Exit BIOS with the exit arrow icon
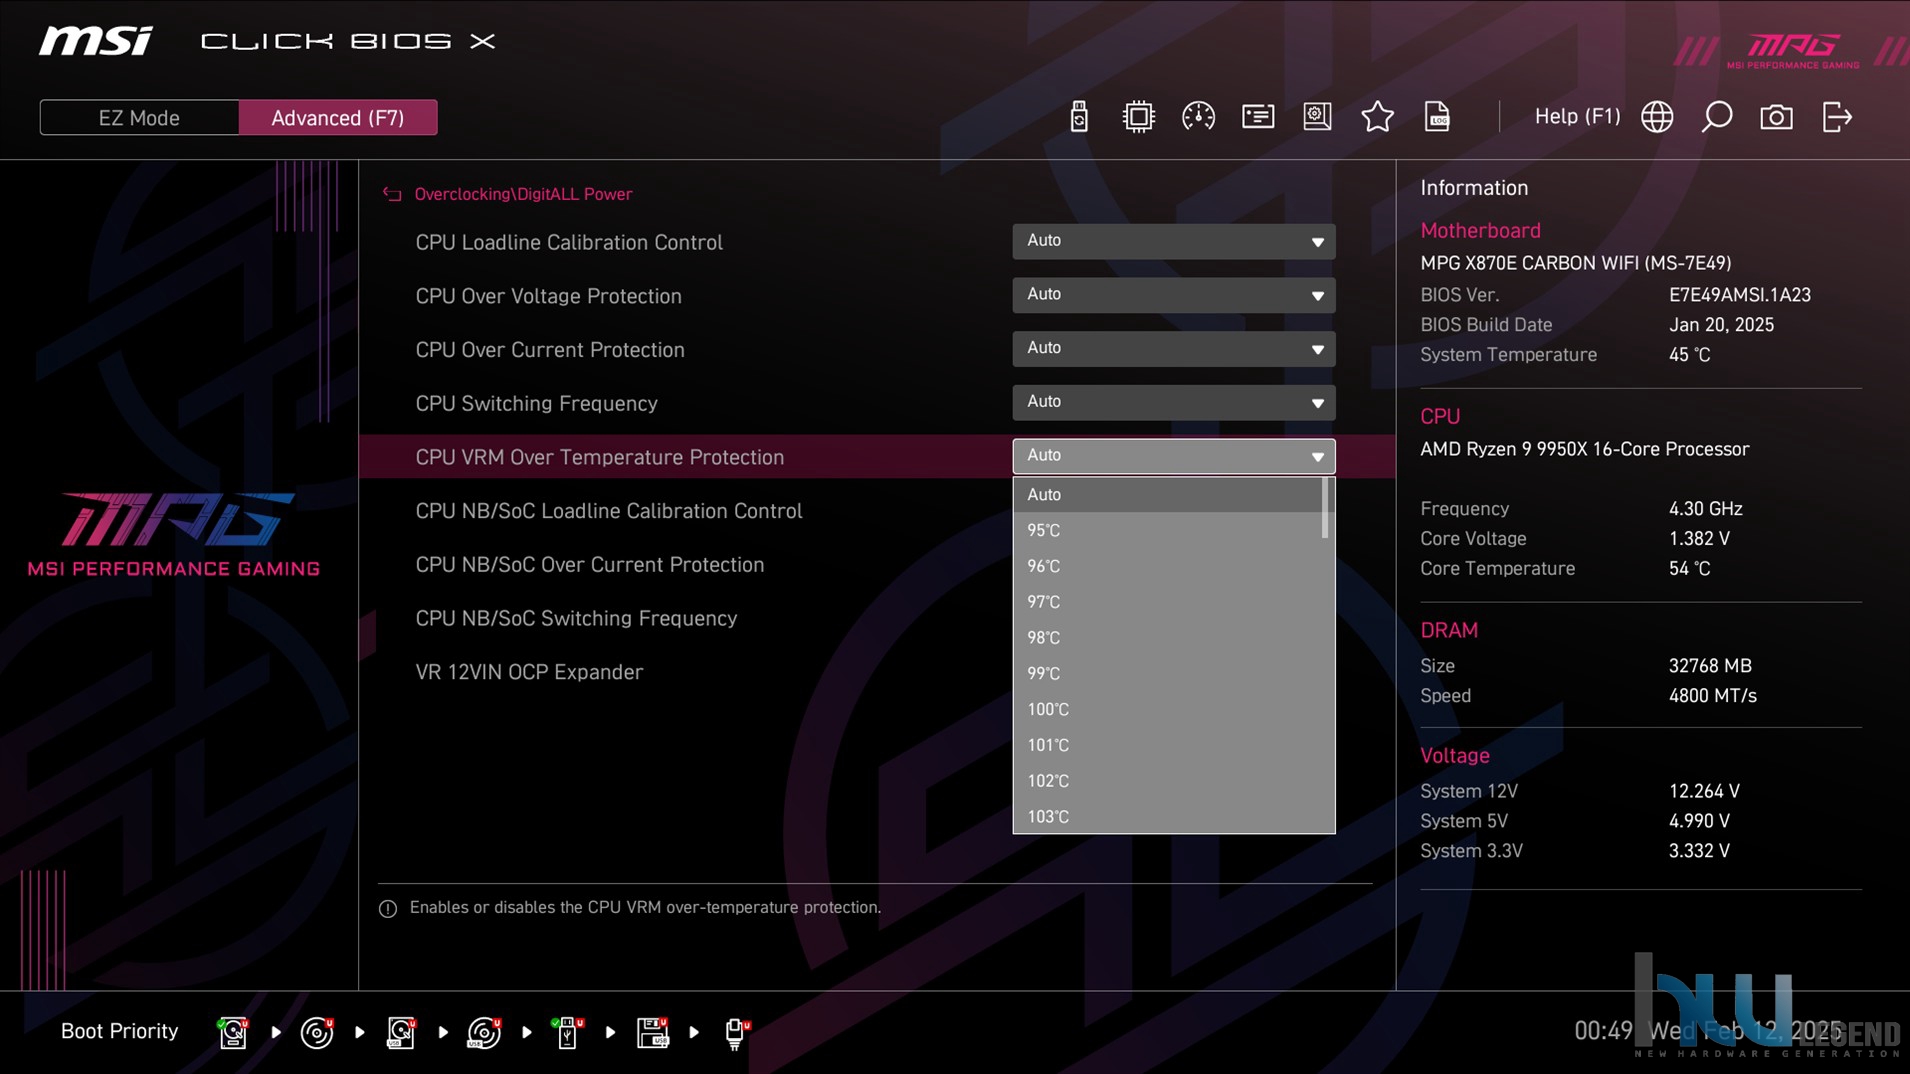This screenshot has width=1910, height=1074. tap(1837, 117)
